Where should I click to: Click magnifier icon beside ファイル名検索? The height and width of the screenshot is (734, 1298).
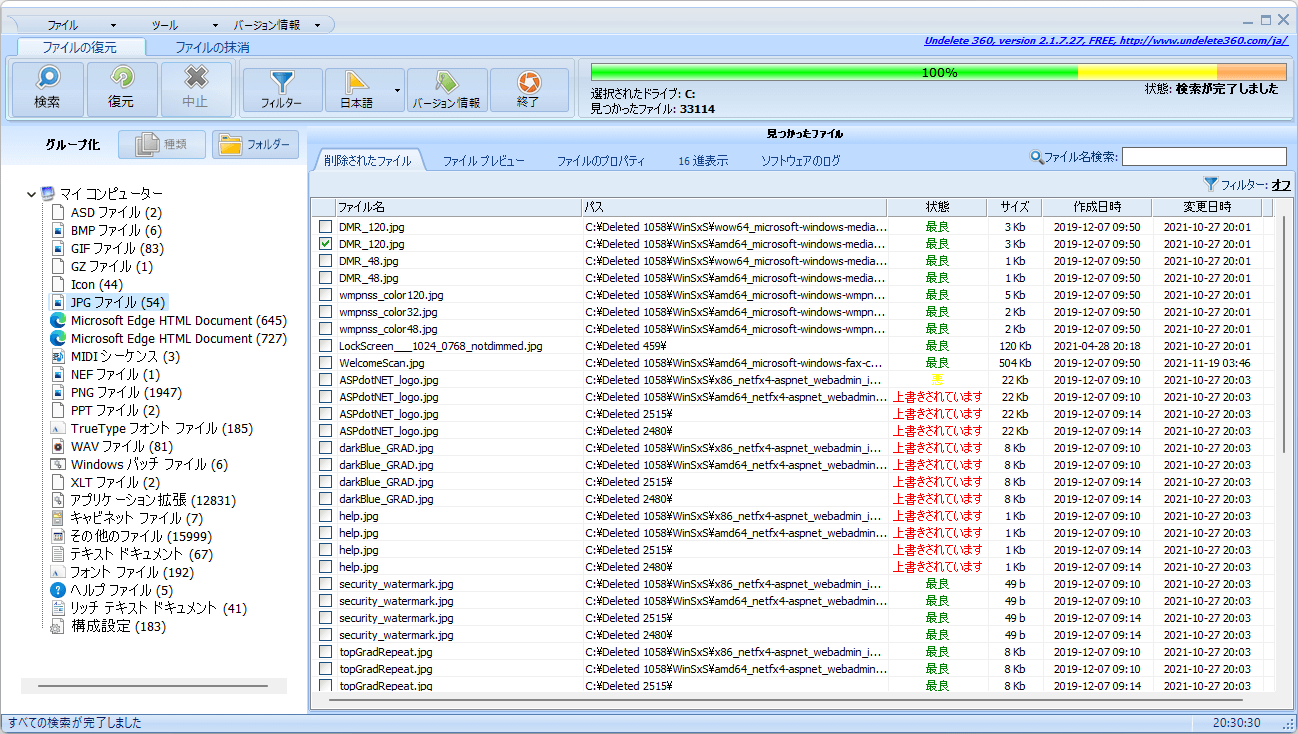(x=1036, y=157)
